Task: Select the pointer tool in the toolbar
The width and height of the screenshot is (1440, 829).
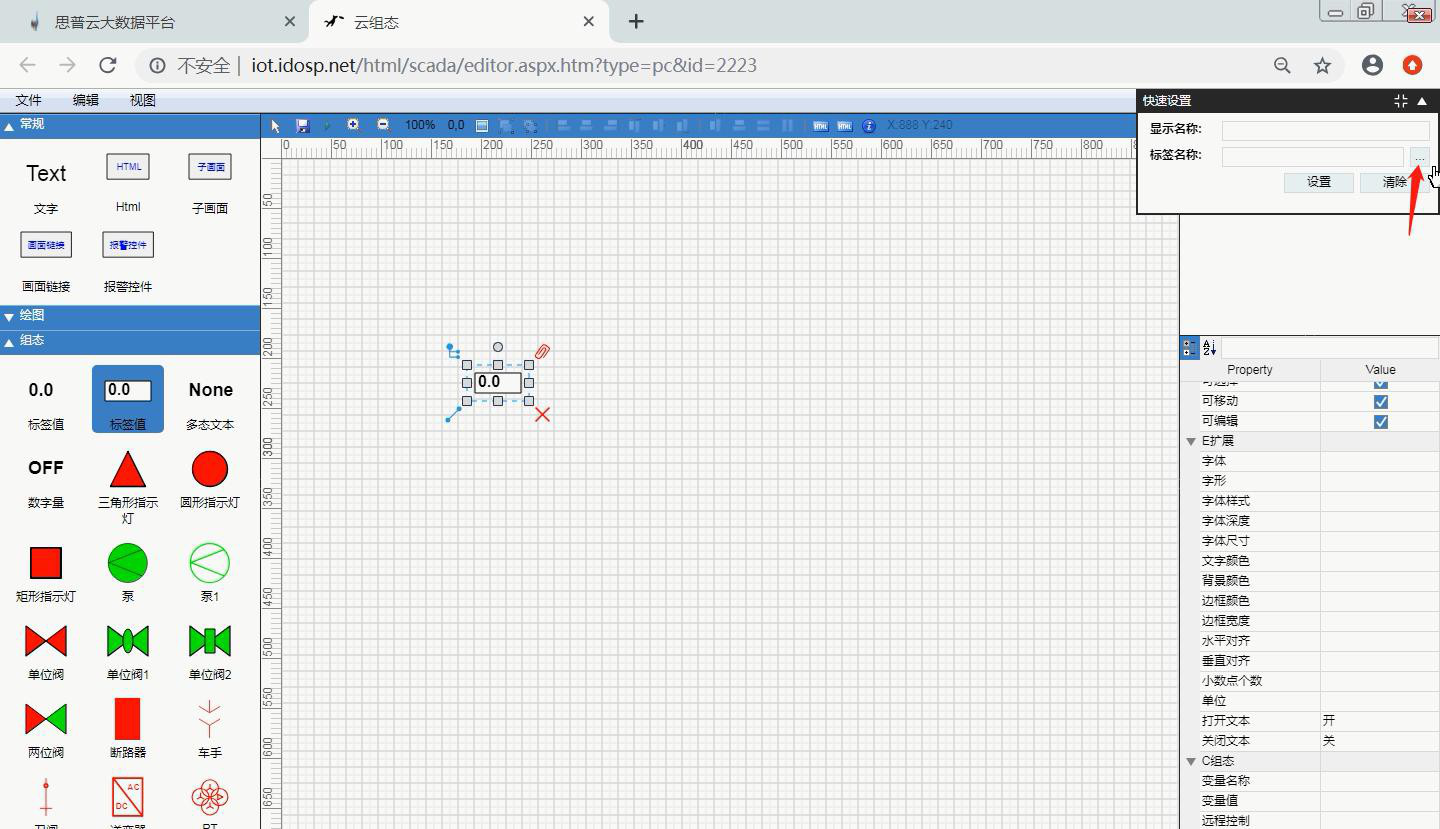Action: tap(276, 126)
